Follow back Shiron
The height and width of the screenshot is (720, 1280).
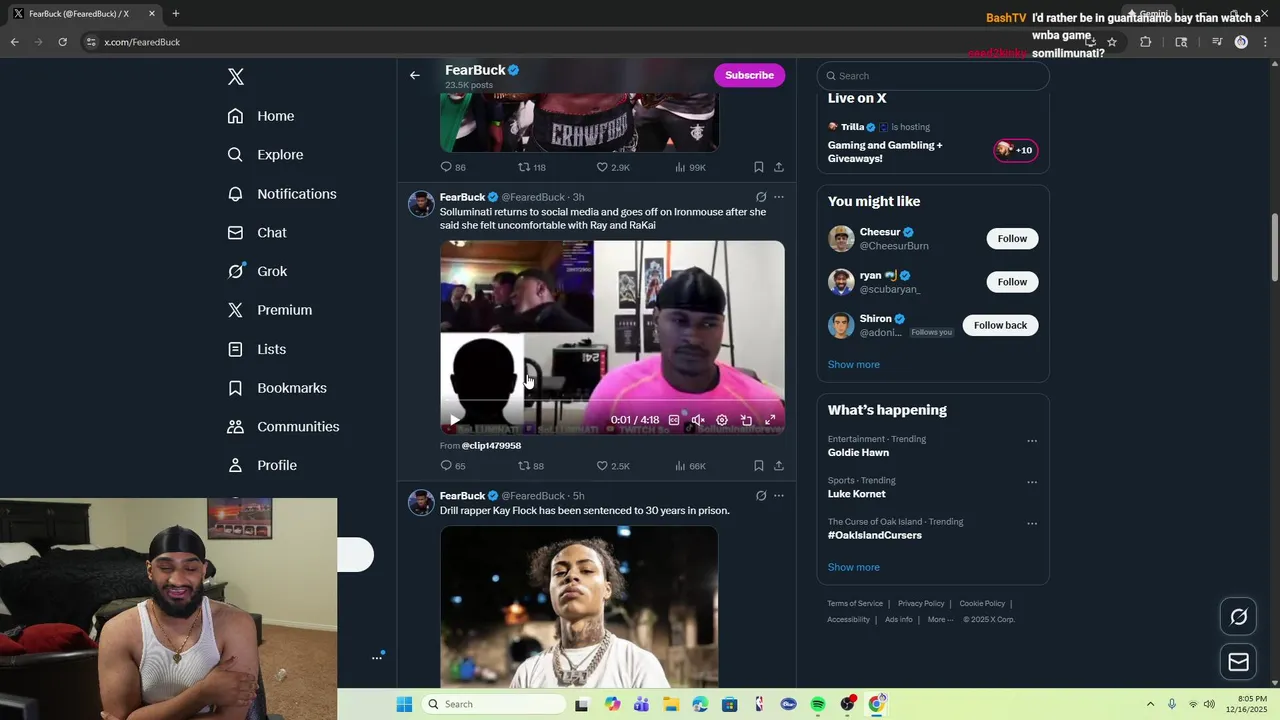1000,325
